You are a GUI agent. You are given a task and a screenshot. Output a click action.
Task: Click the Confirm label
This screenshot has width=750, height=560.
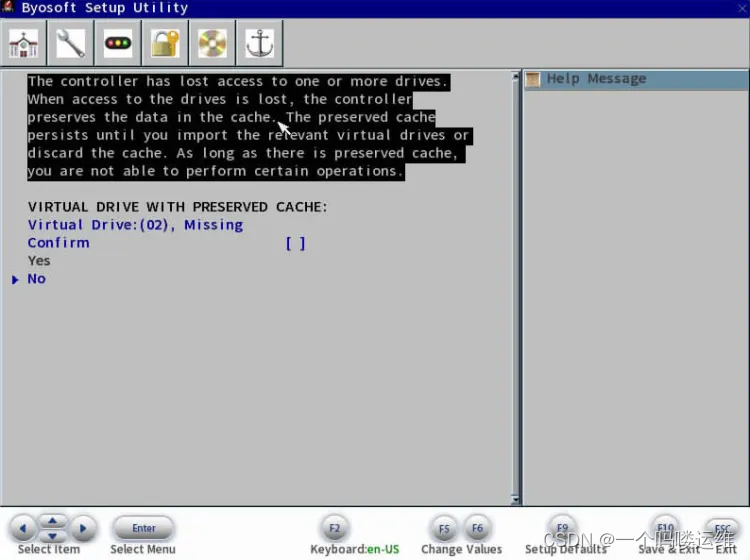pos(58,243)
